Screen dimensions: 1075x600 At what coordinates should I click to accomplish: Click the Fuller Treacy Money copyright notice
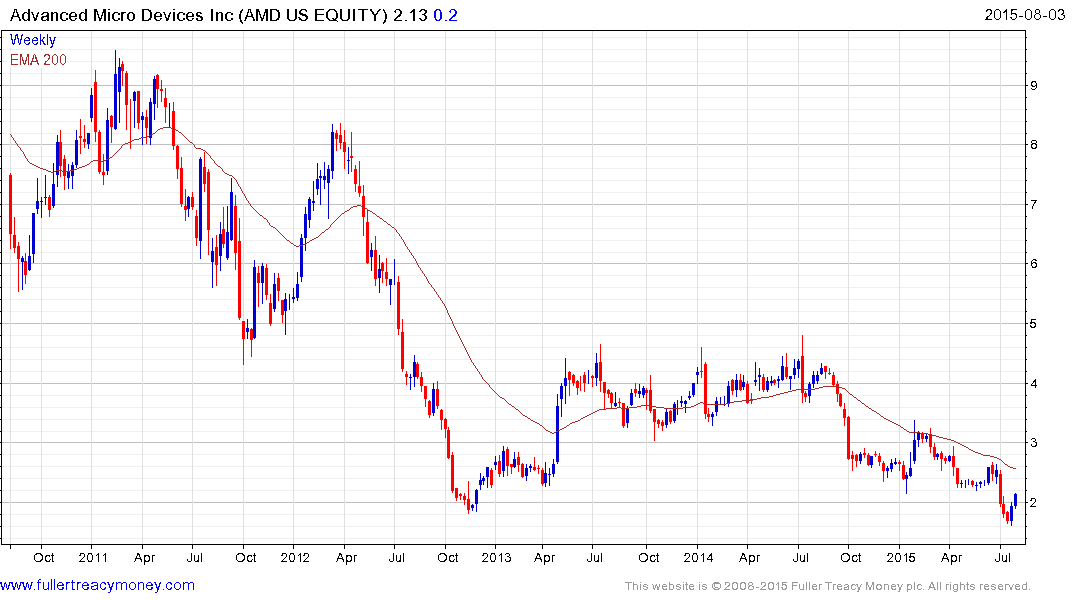(827, 586)
